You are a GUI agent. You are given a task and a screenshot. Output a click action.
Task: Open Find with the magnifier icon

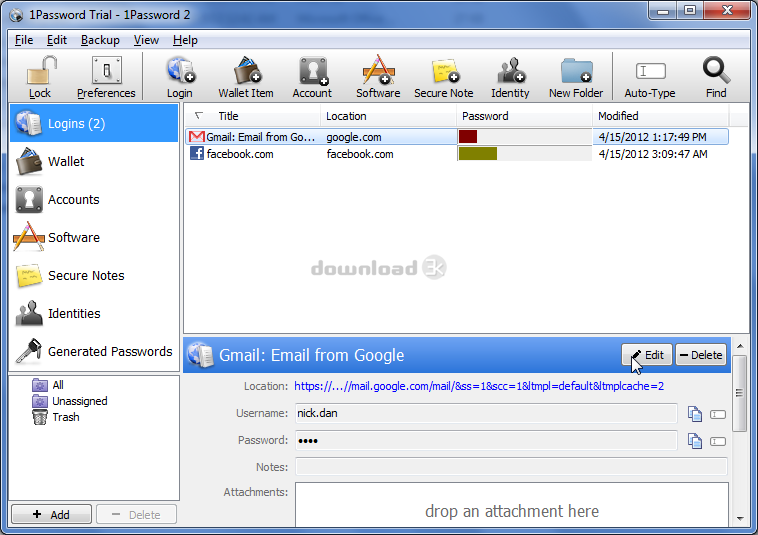(x=716, y=76)
